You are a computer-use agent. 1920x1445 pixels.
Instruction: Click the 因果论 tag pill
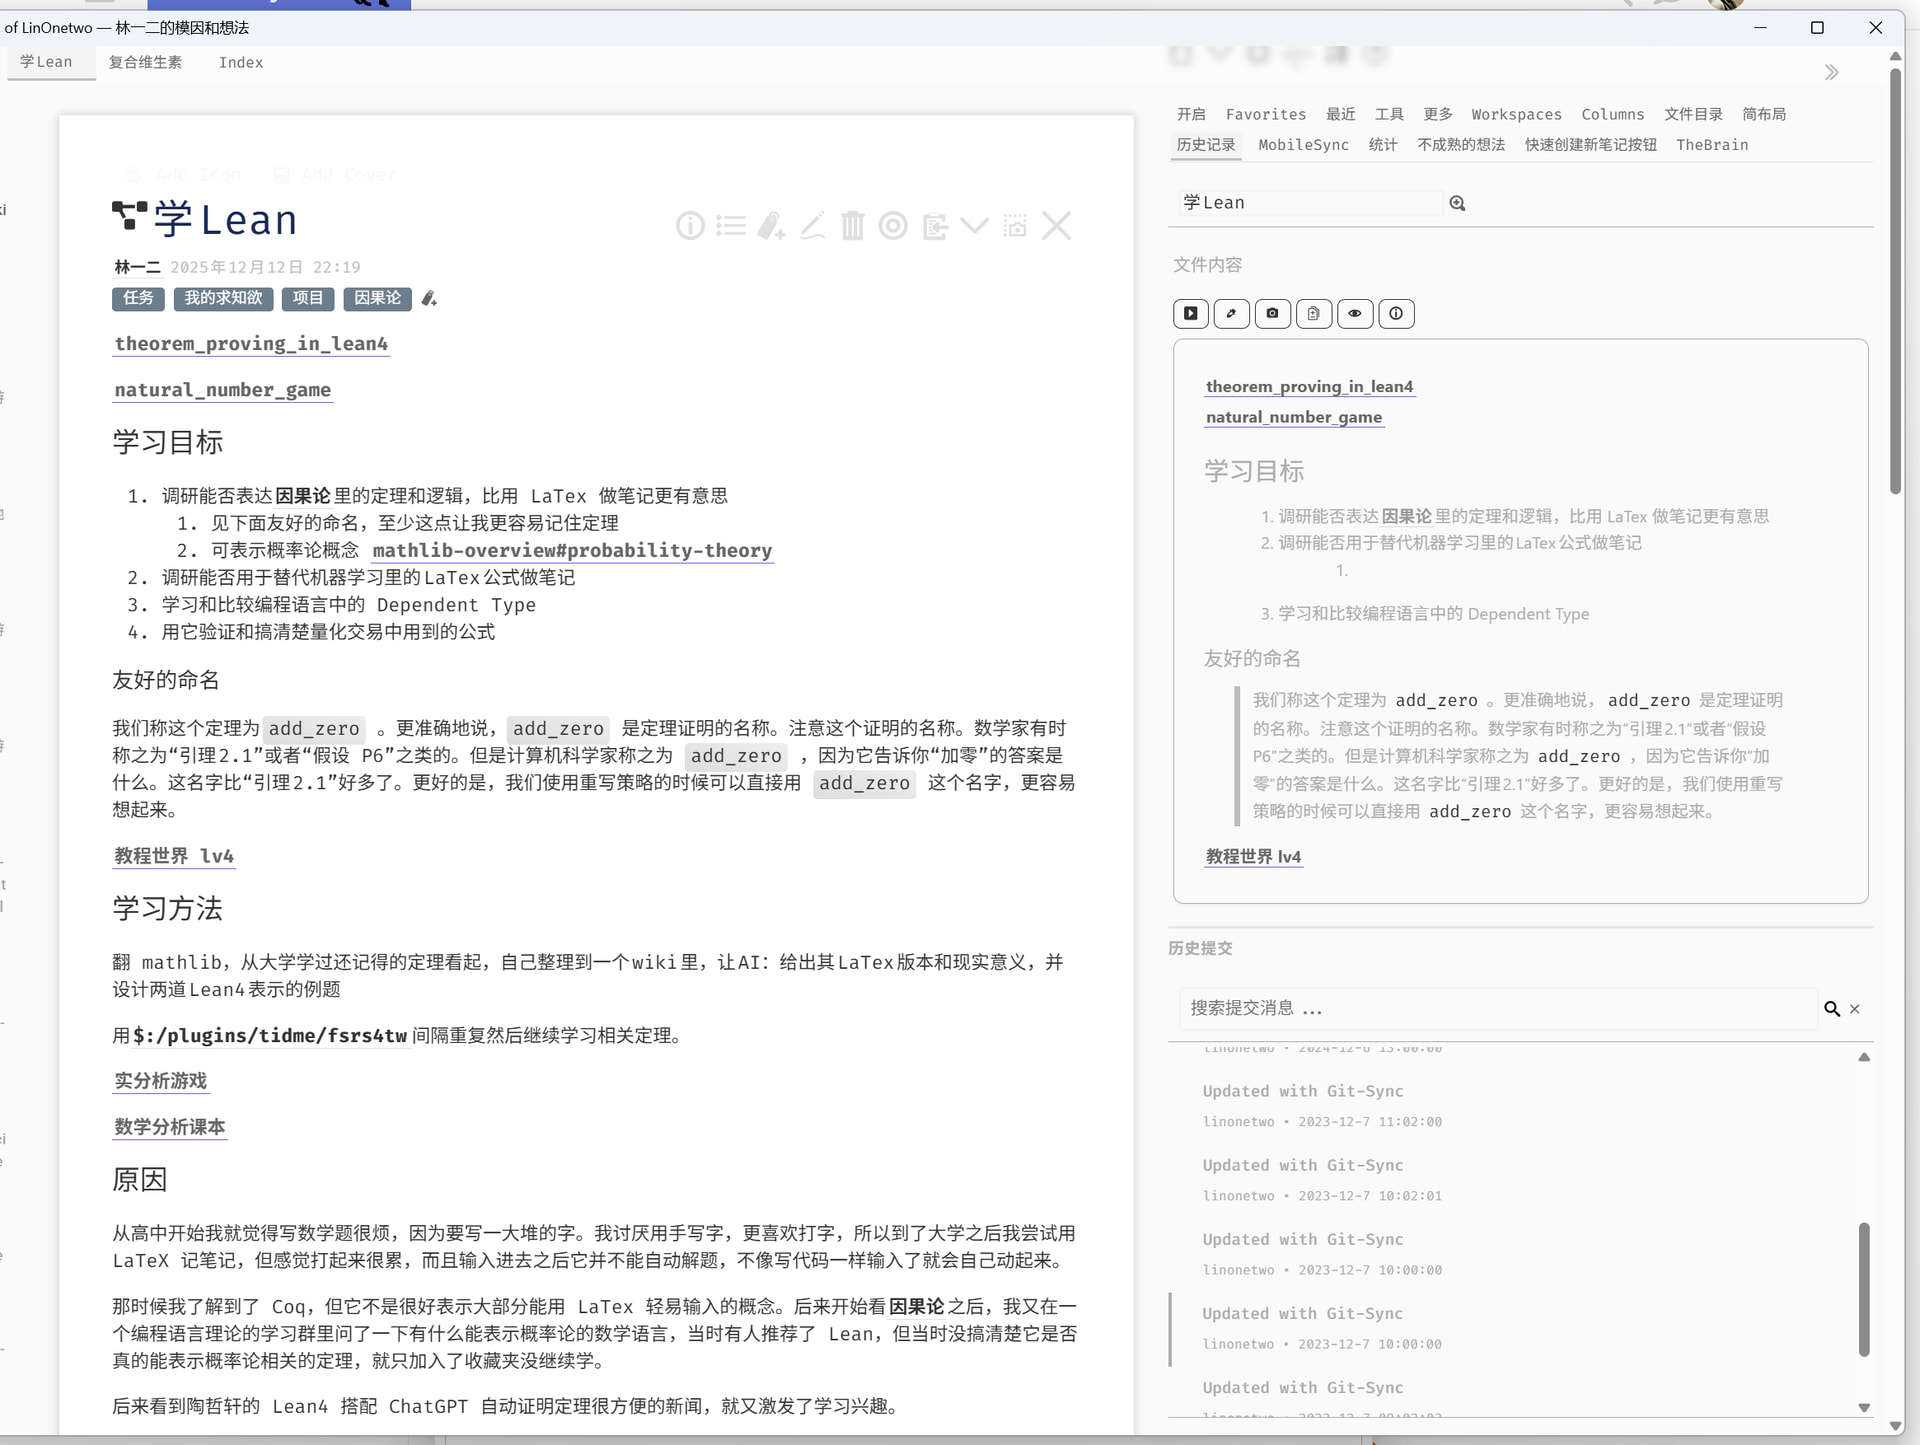(x=377, y=298)
